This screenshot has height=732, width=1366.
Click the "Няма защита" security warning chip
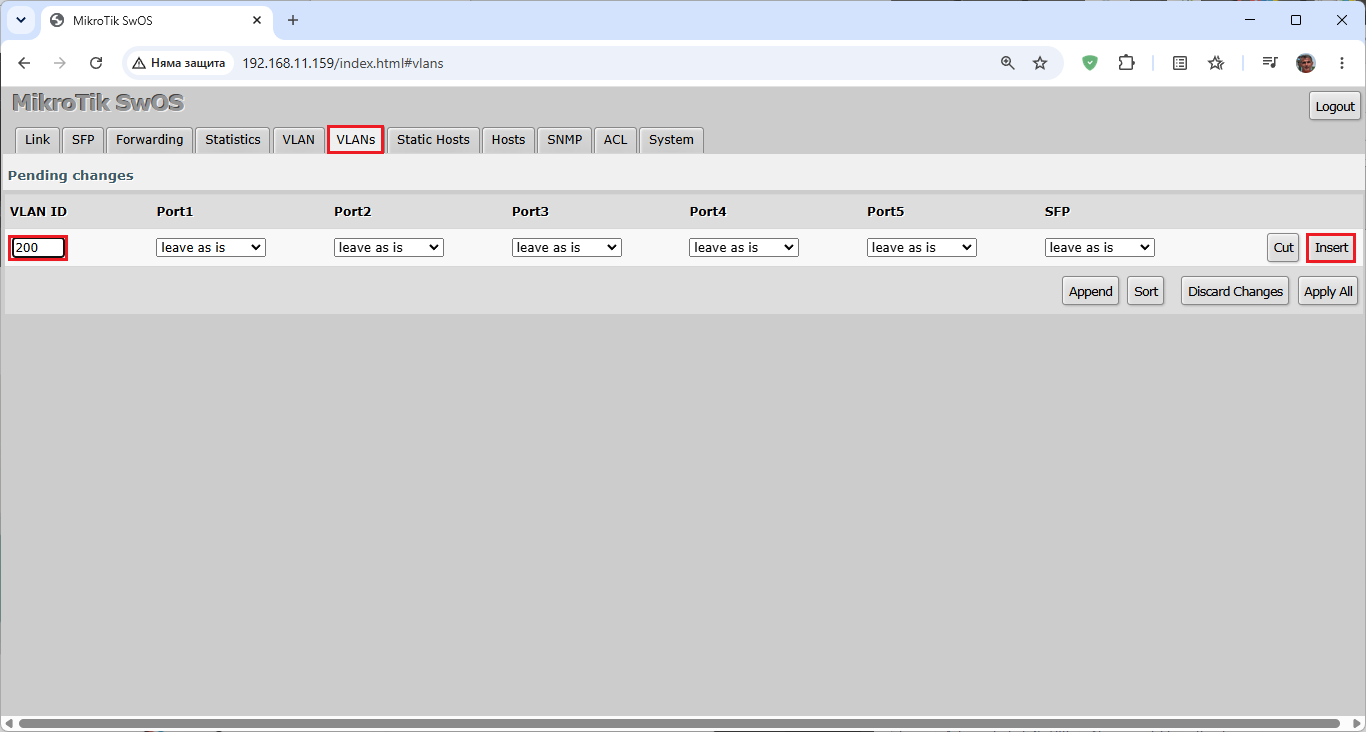pos(179,63)
